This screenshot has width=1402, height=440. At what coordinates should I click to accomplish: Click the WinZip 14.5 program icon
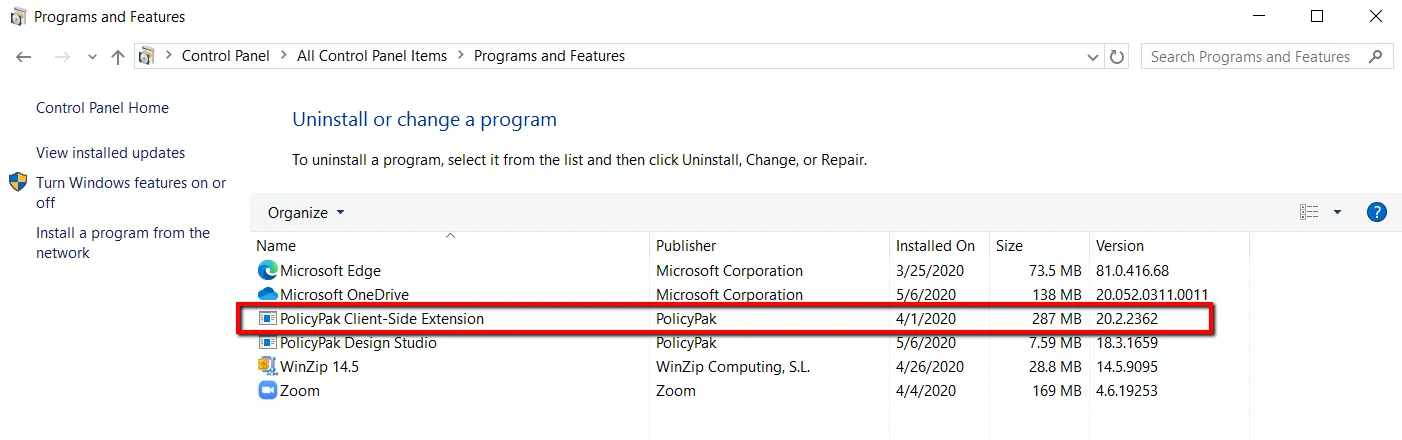[x=267, y=367]
